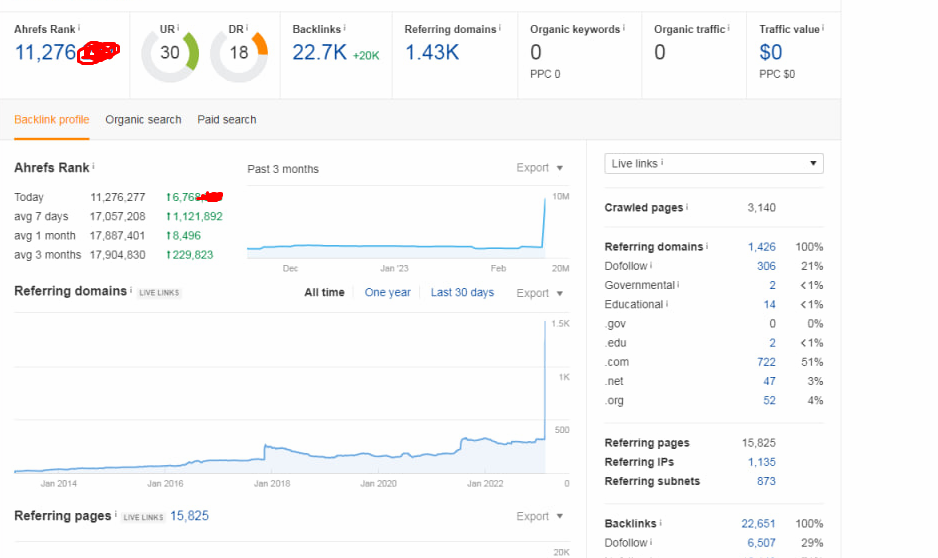Open the Live links dropdown
This screenshot has width=938, height=558.
[714, 163]
